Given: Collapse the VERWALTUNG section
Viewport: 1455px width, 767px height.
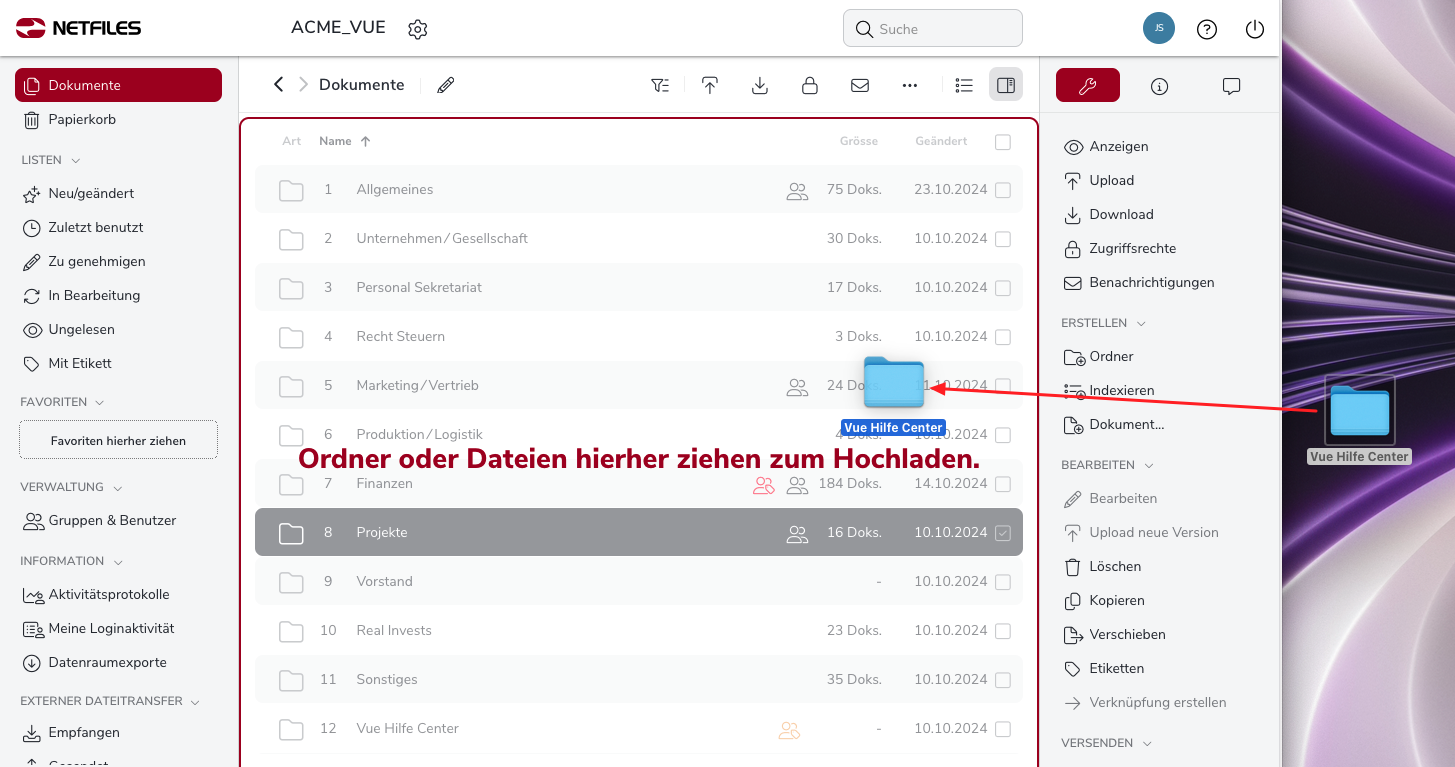Looking at the screenshot, I should pos(118,488).
